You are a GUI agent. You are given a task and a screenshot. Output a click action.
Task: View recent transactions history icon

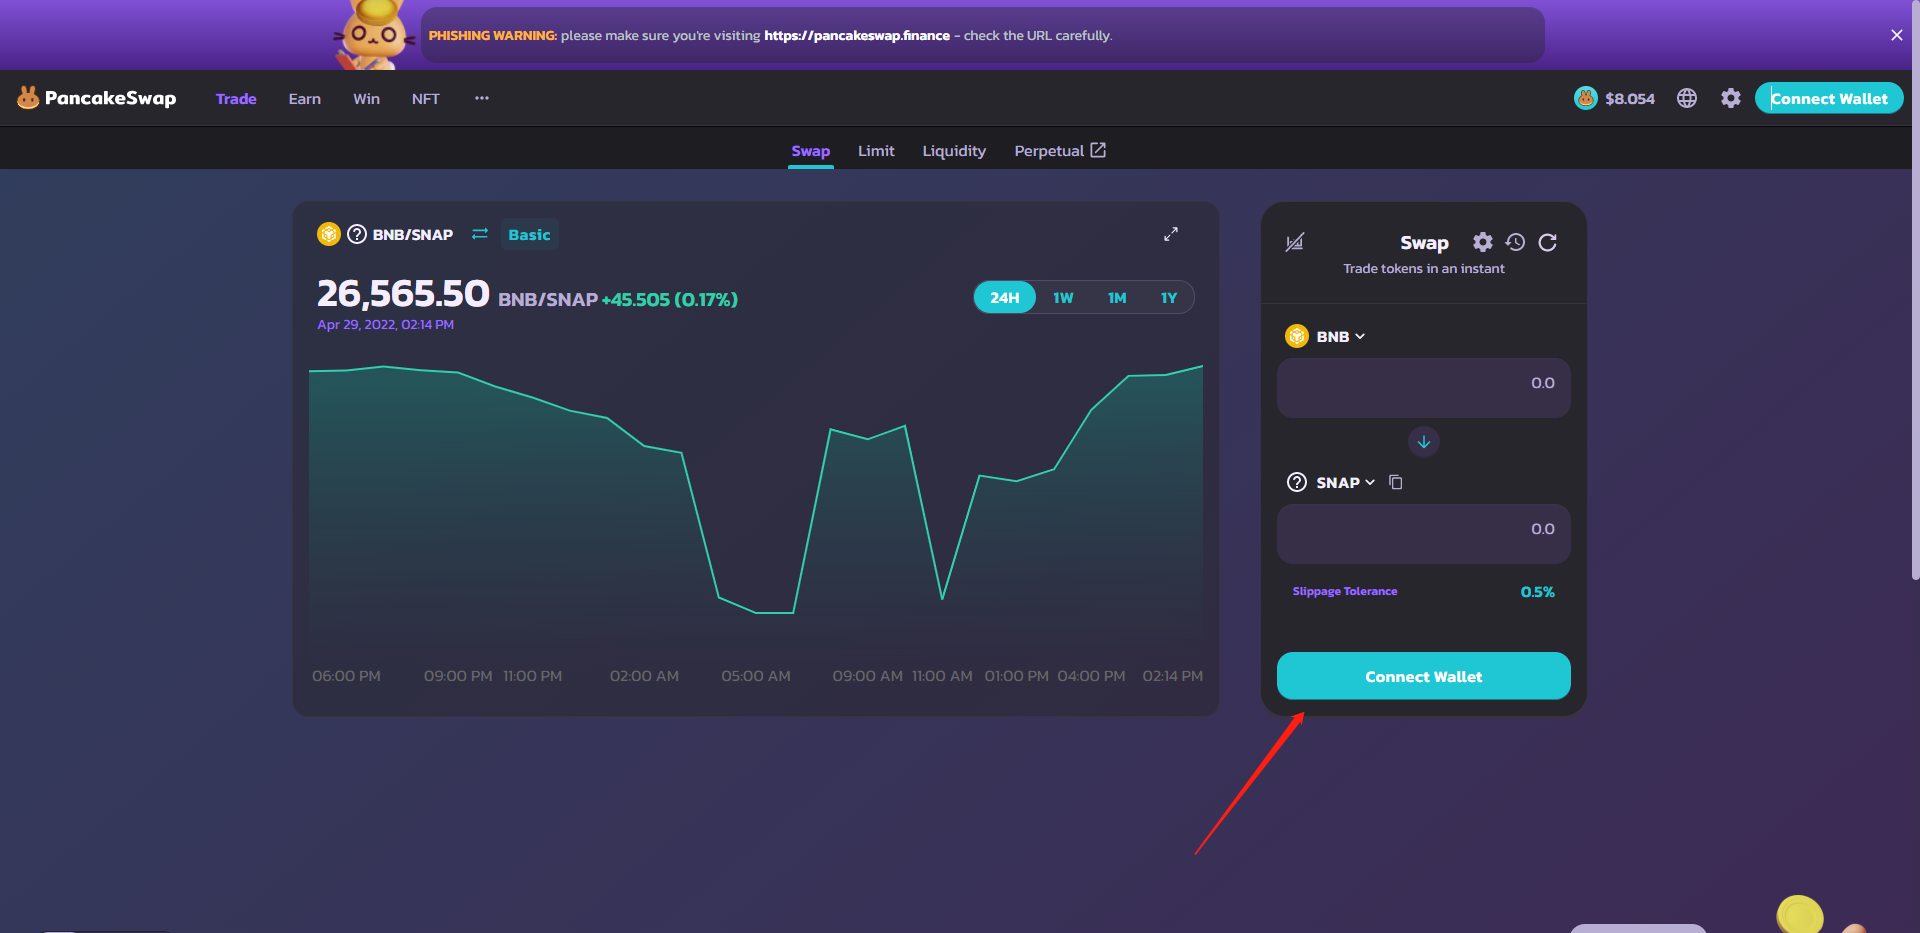pos(1515,242)
